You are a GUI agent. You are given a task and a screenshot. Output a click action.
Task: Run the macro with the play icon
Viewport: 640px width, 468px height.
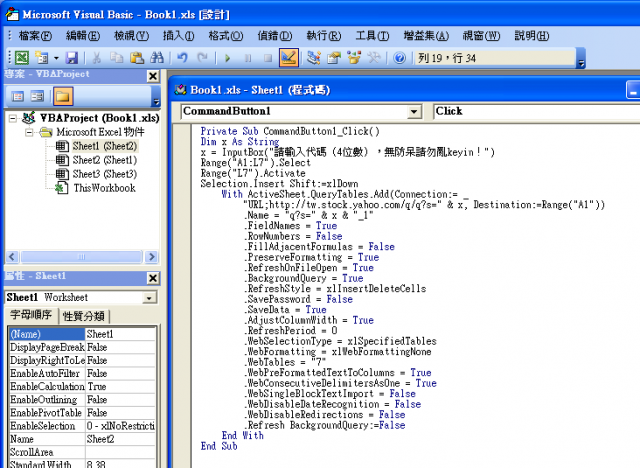coord(227,58)
